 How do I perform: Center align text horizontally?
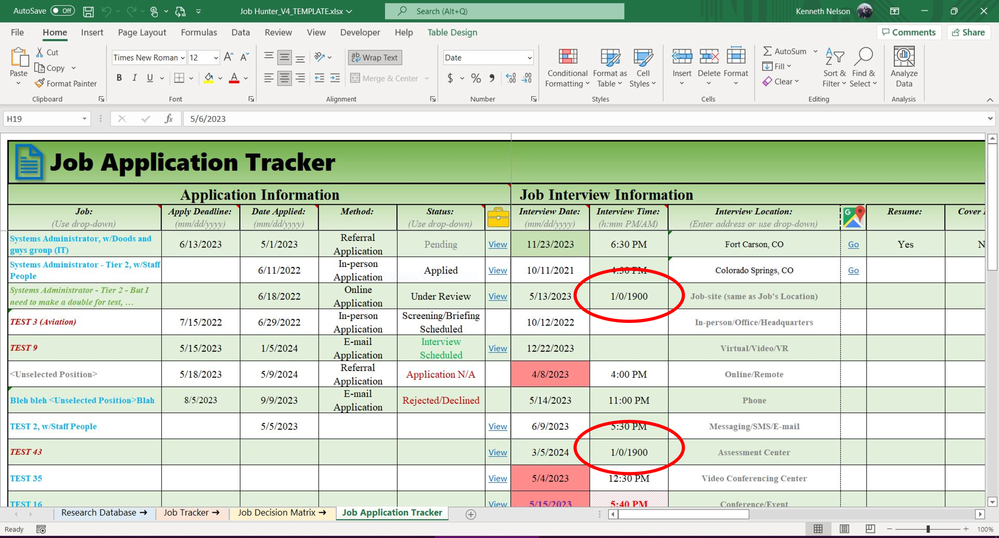click(x=284, y=78)
